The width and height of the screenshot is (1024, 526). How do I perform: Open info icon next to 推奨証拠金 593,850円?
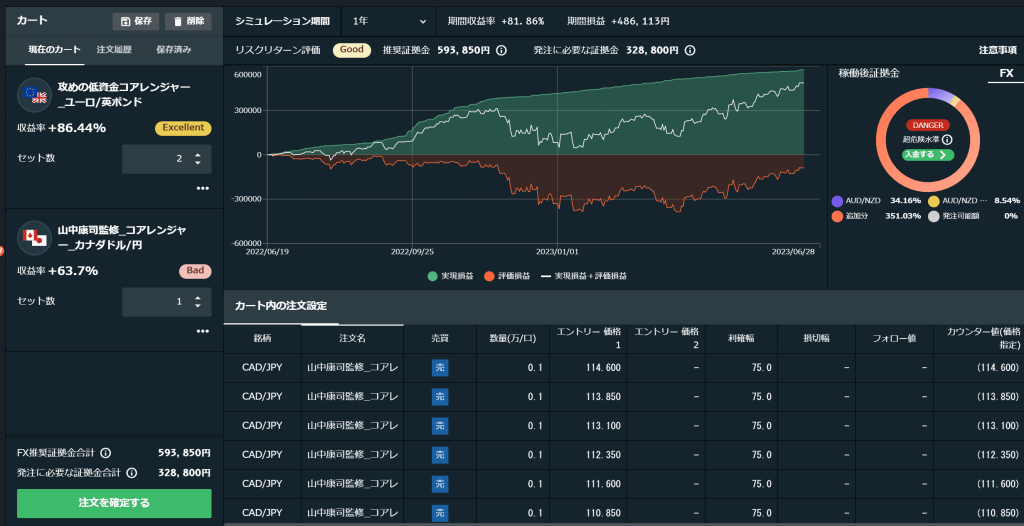point(501,50)
